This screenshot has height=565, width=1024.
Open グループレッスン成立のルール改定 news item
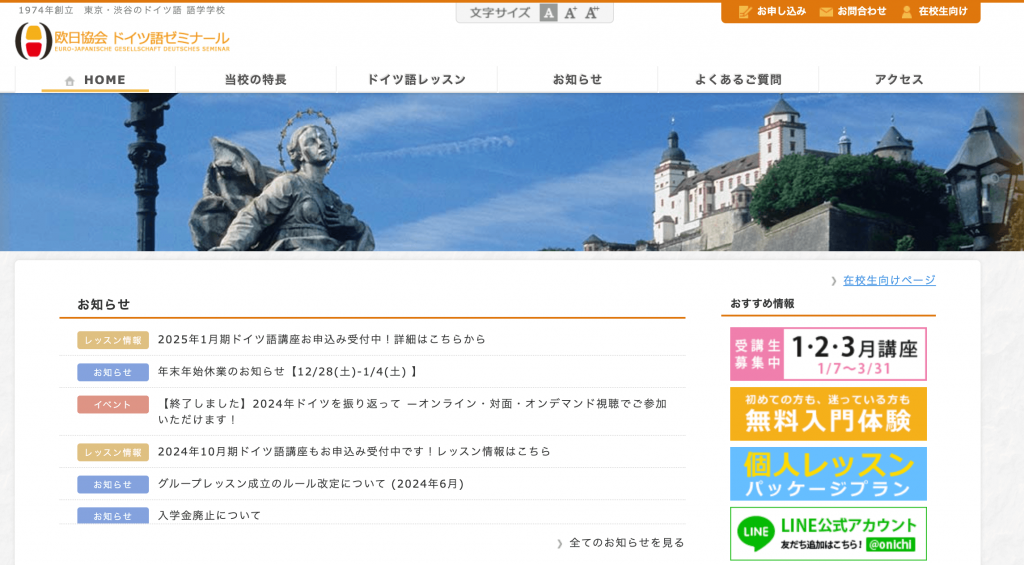[x=311, y=484]
